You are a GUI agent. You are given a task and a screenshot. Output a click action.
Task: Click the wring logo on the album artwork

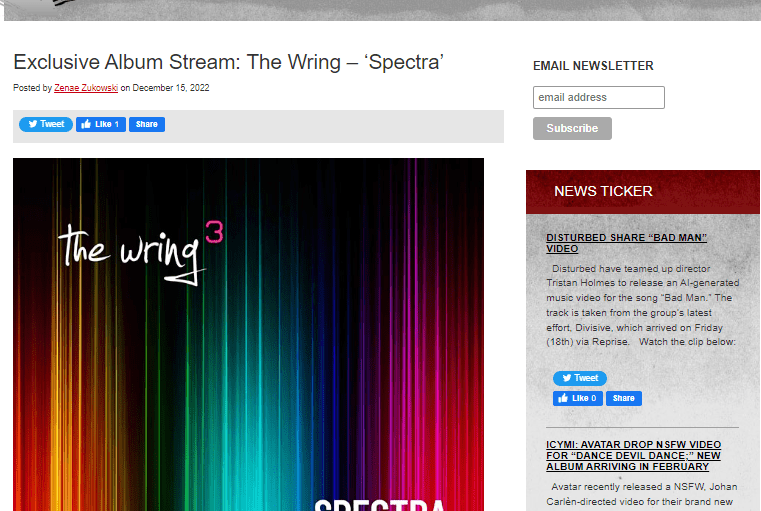click(x=140, y=252)
